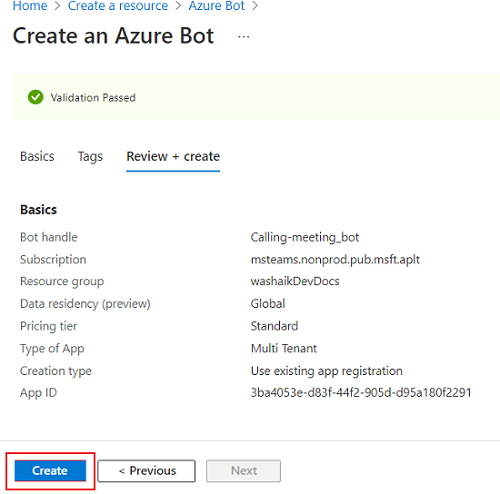The width and height of the screenshot is (500, 494).
Task: Select the subscription value msteams.nonprod.pub.msft.aplt
Action: 335,260
